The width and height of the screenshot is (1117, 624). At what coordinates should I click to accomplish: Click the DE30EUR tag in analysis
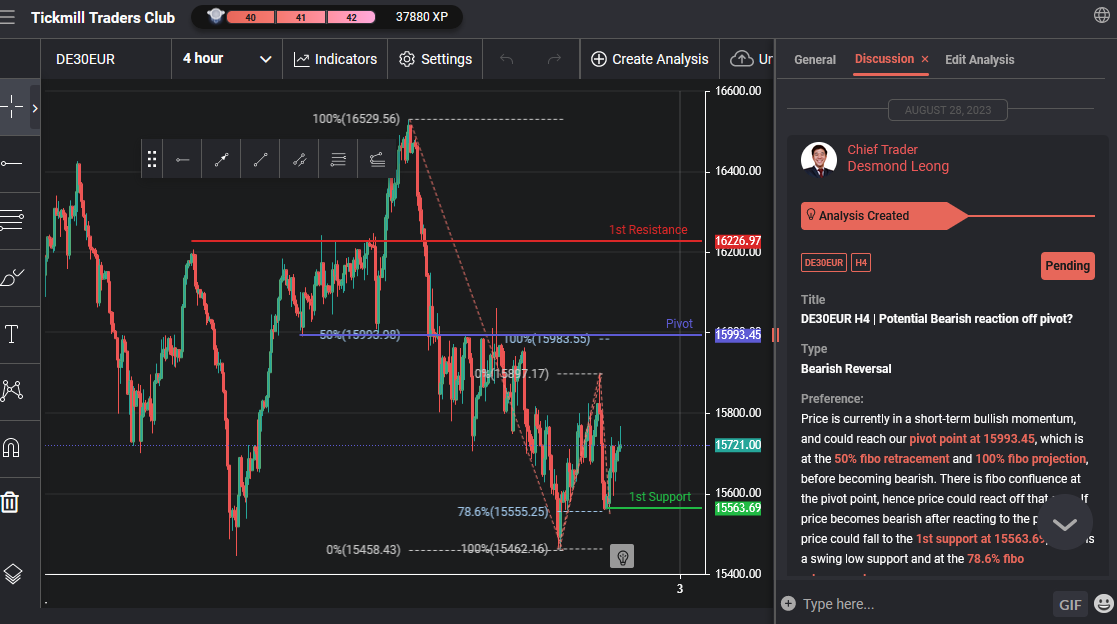824,263
